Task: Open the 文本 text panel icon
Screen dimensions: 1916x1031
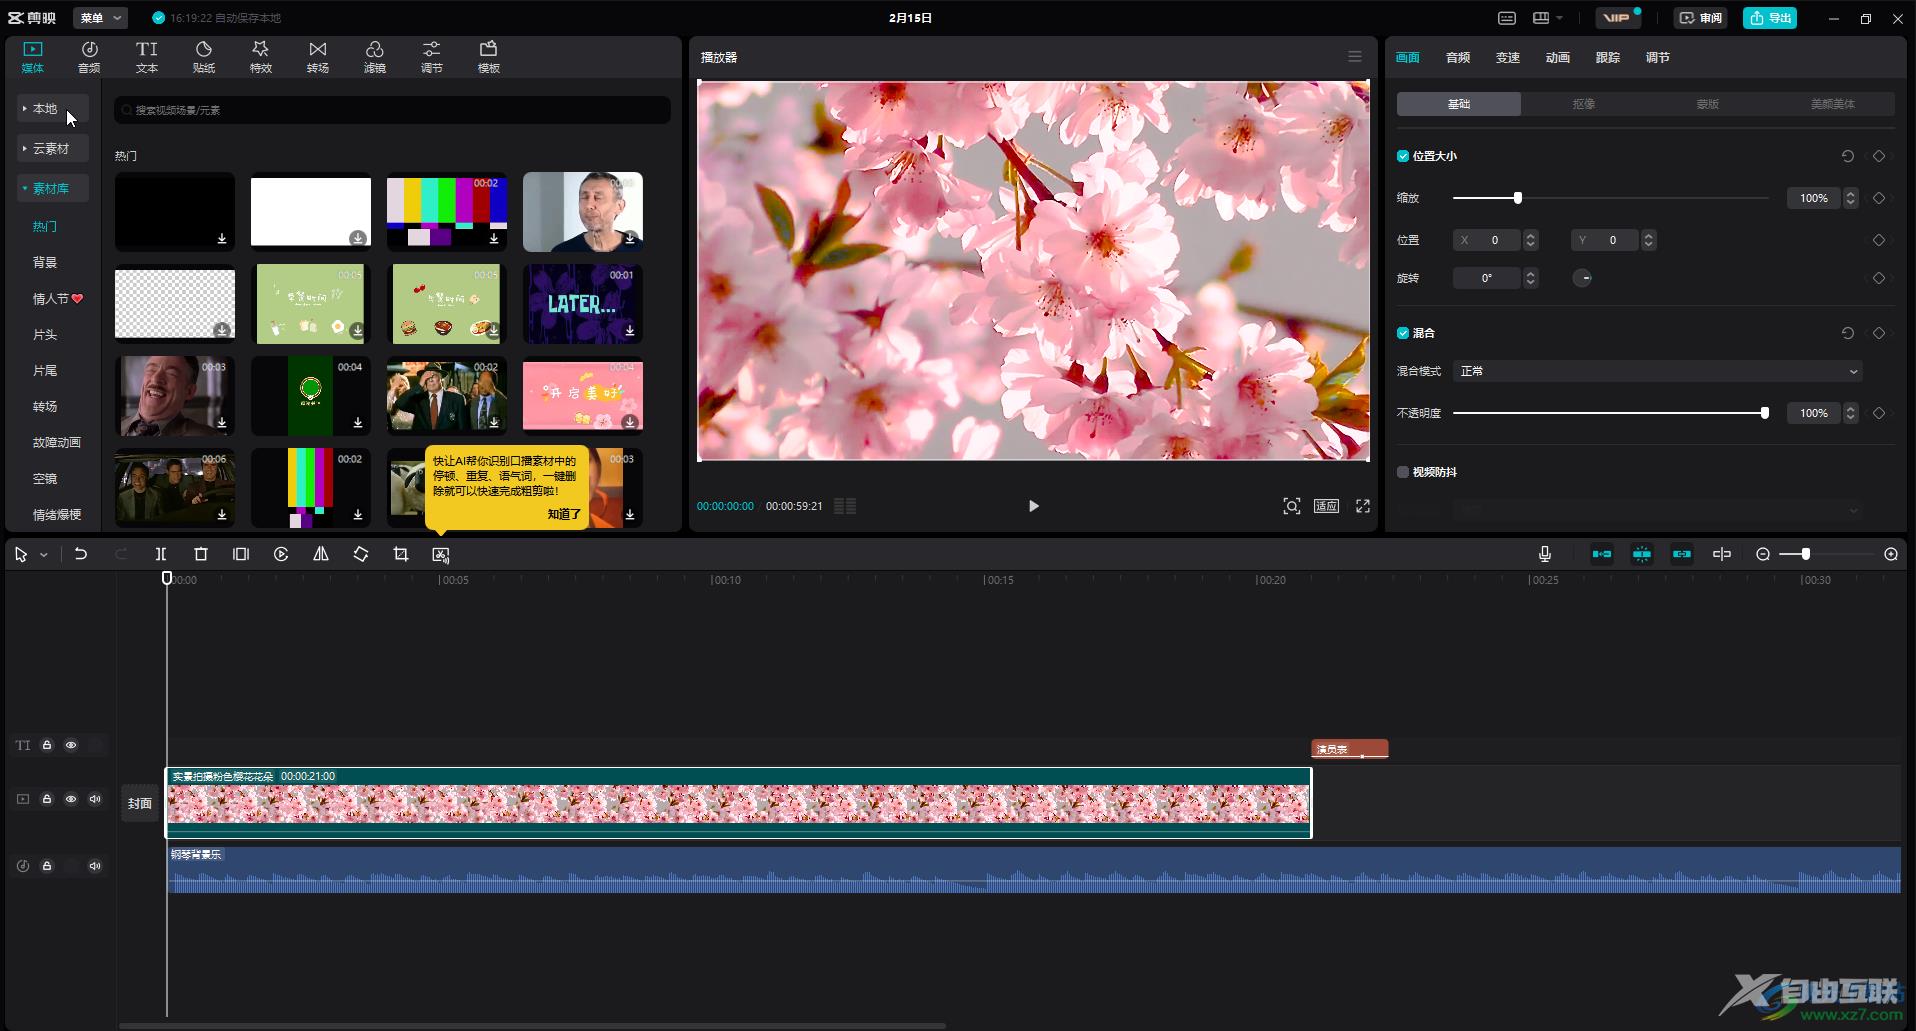Action: pyautogui.click(x=147, y=57)
